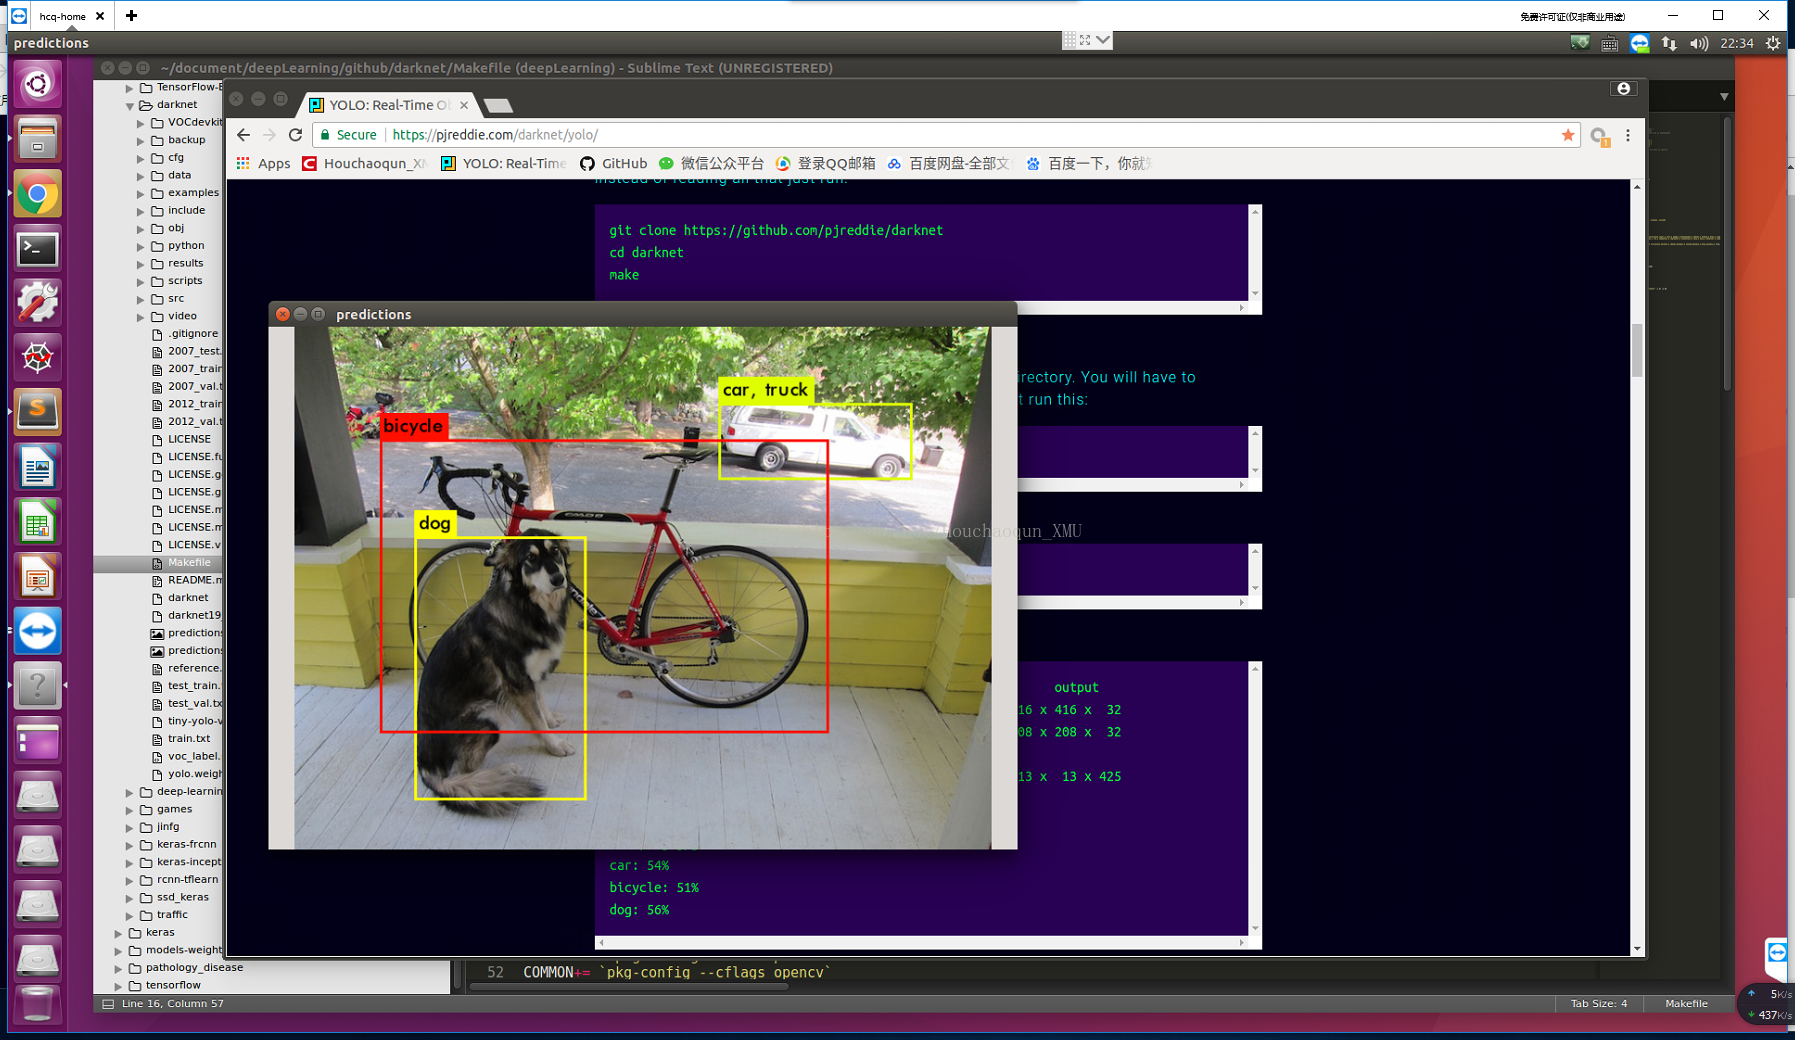Open System Settings wrench-gear dock icon
The image size is (1795, 1040).
click(38, 303)
